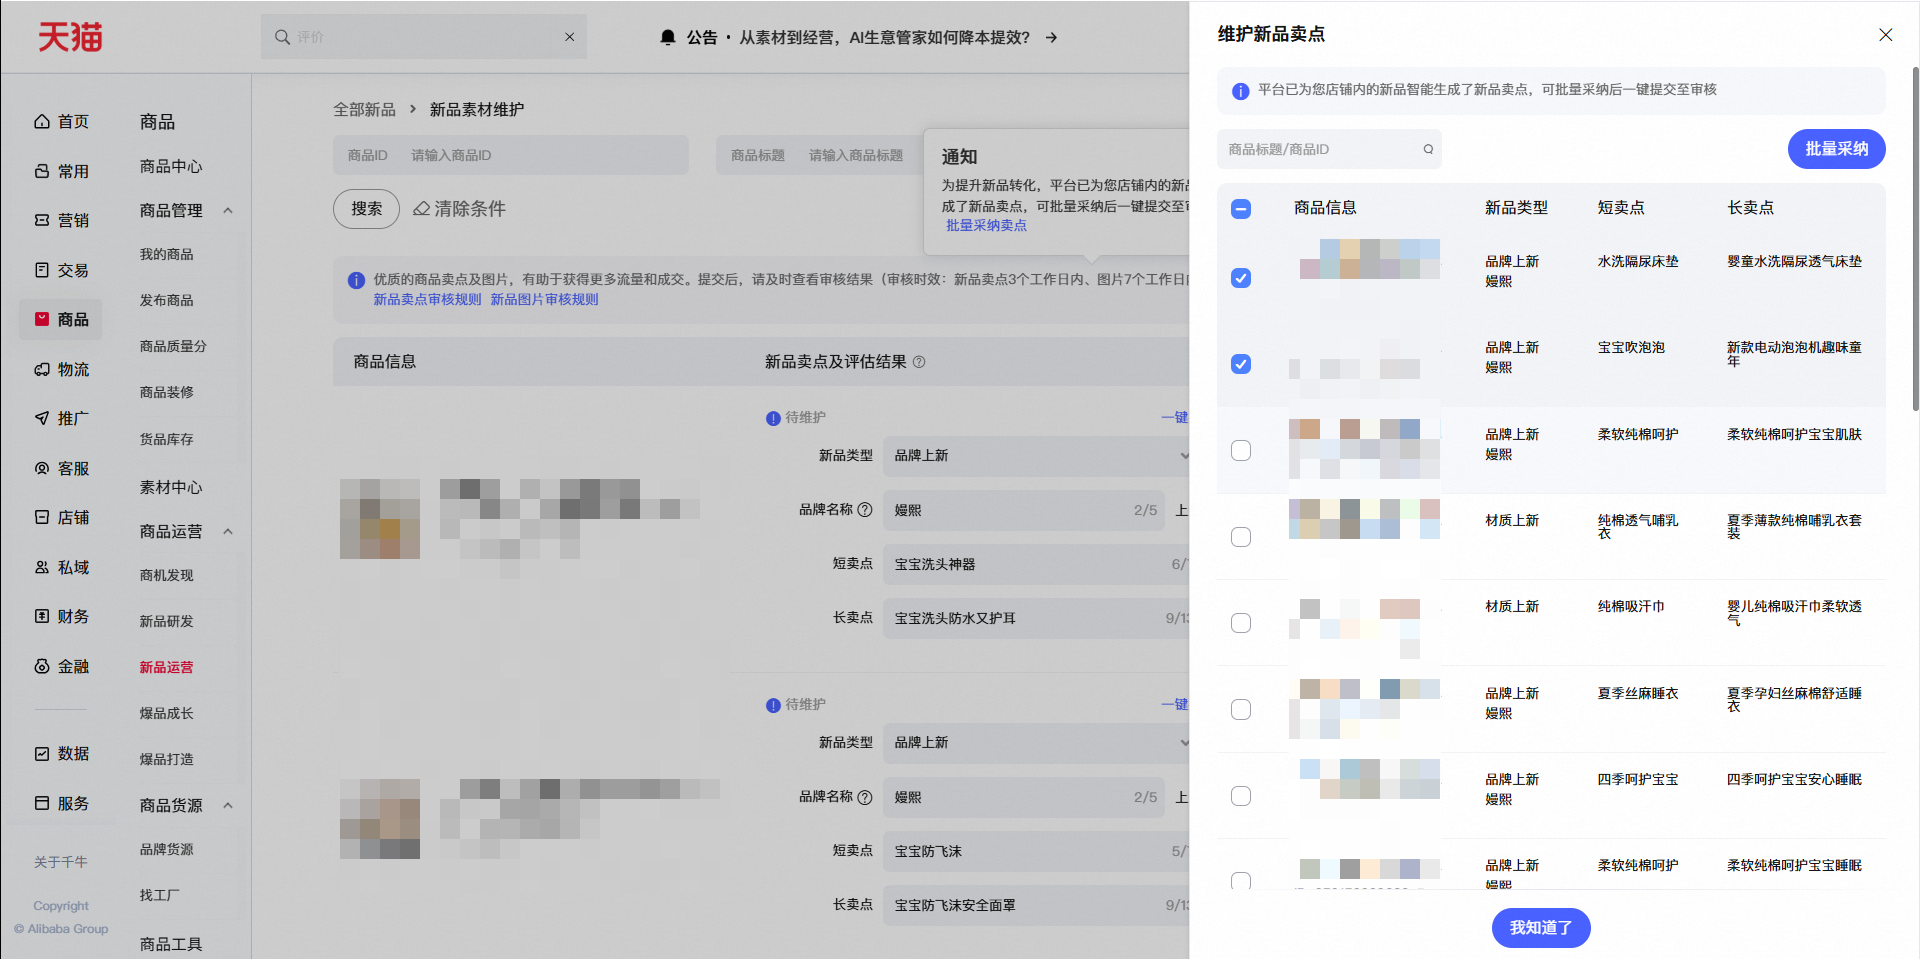1920x959 pixels.
Task: Open 新品图片审核规则 link
Action: (544, 300)
